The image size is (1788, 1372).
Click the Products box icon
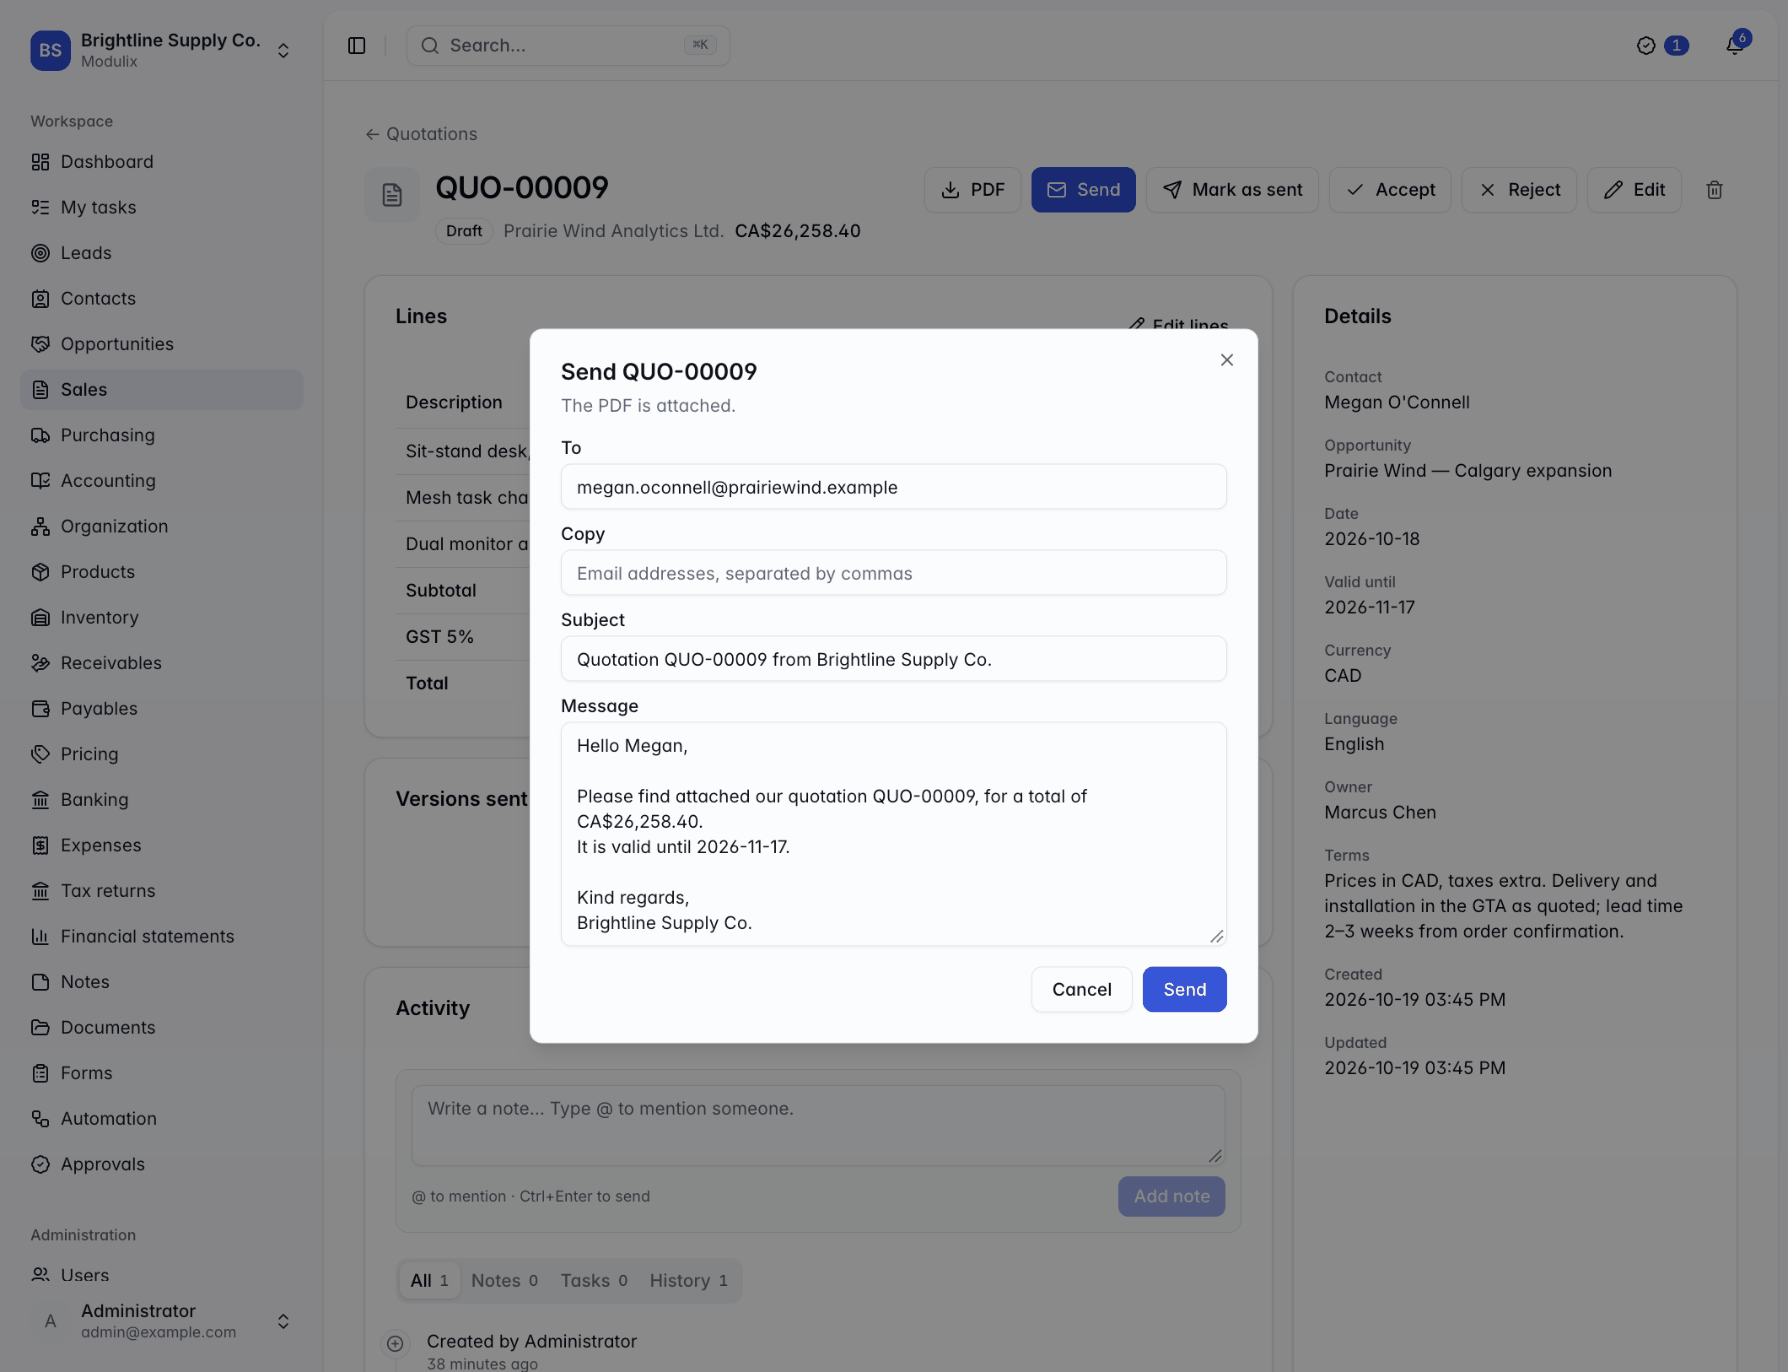40,572
